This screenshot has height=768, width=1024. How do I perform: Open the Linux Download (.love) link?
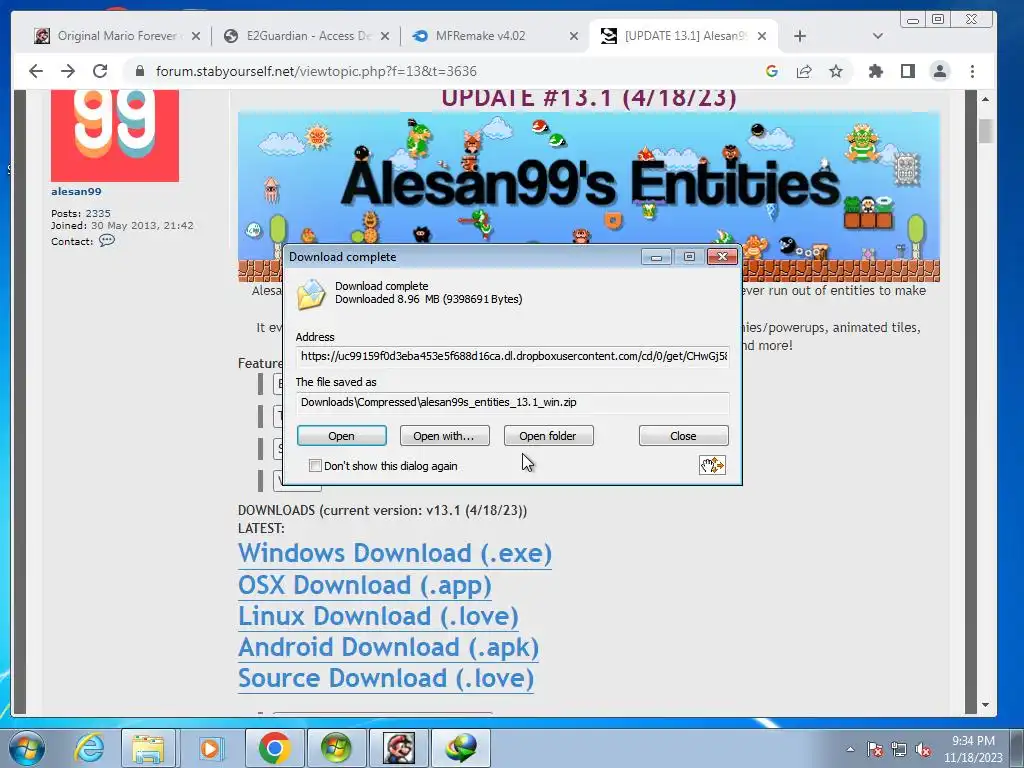click(x=378, y=616)
